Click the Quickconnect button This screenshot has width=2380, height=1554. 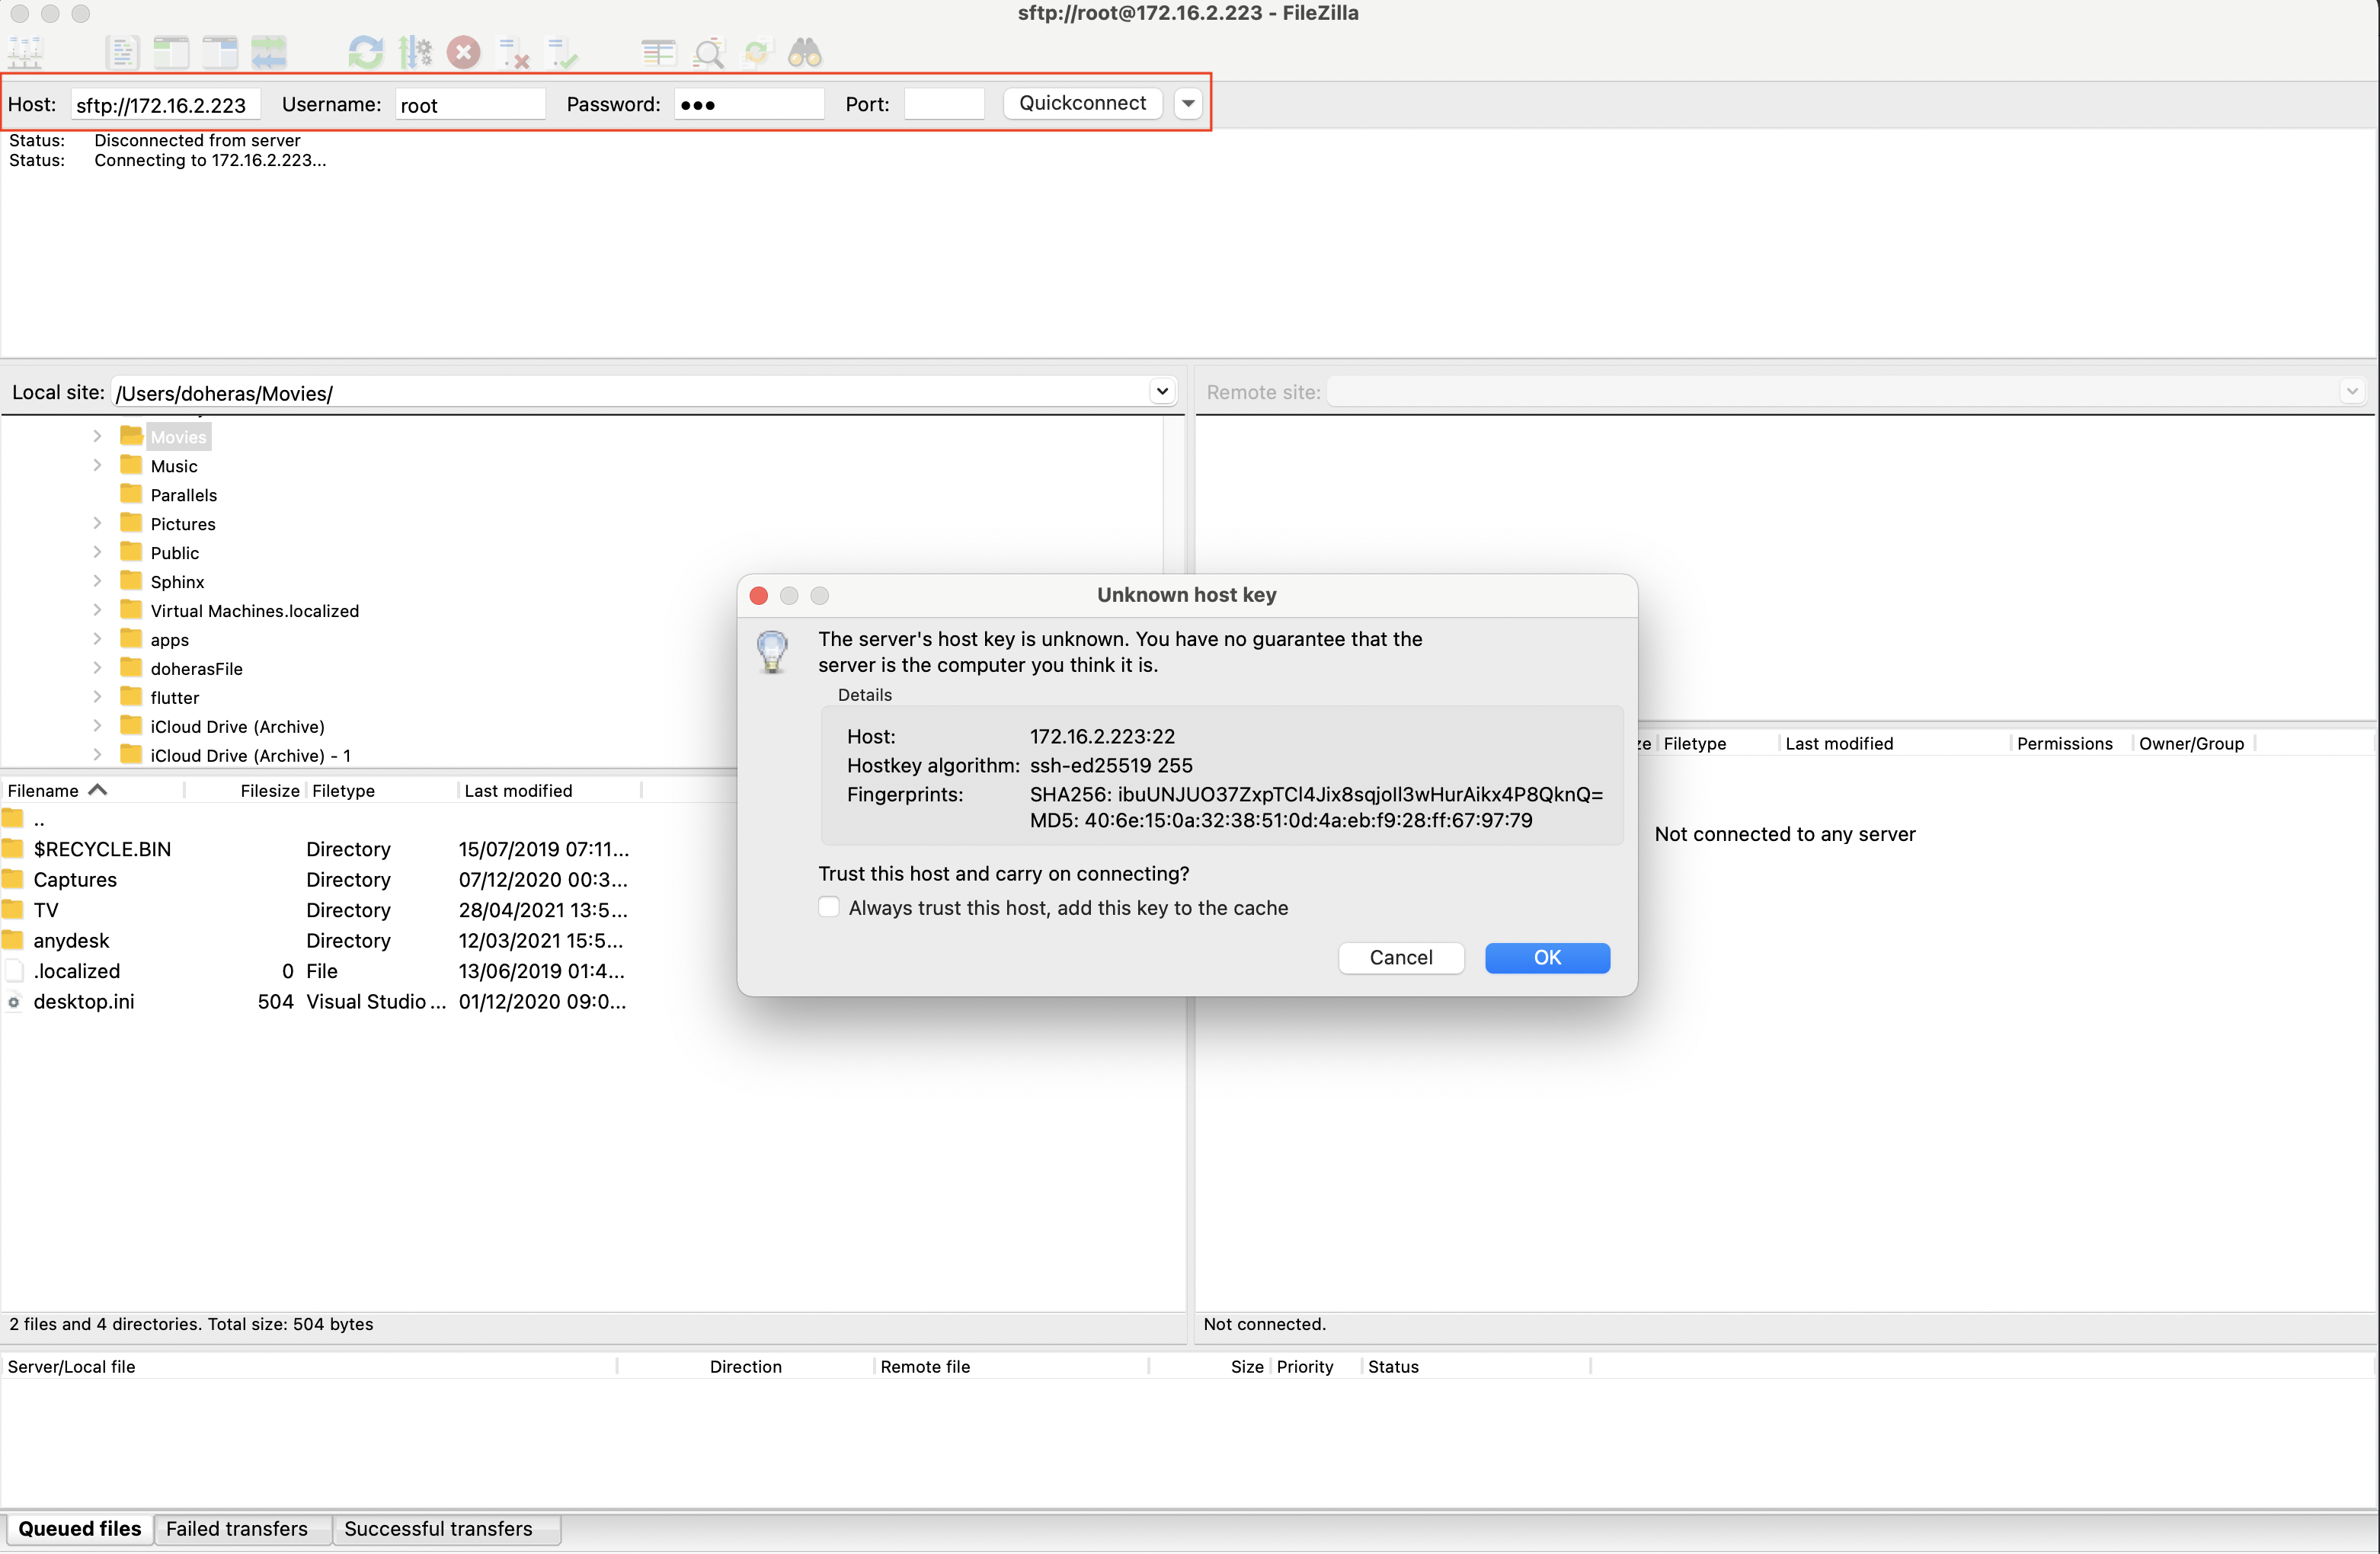tap(1082, 103)
